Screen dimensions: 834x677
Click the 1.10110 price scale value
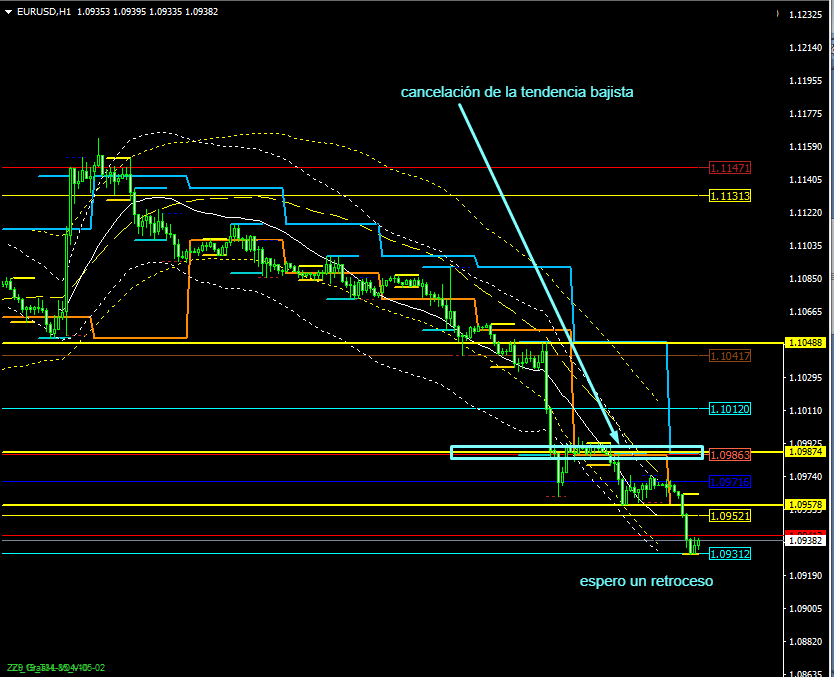point(805,411)
